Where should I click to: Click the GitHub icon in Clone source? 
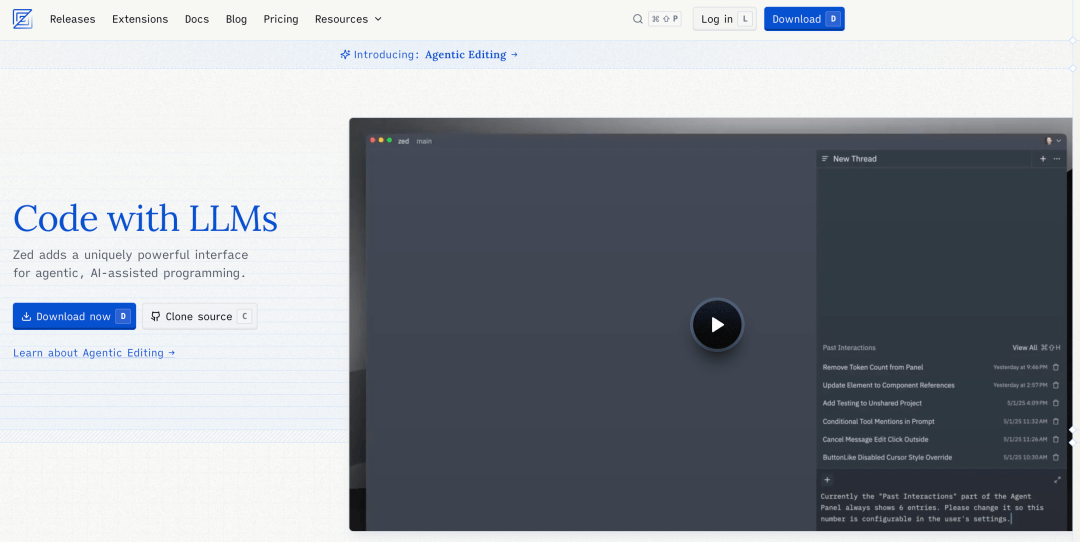(156, 317)
